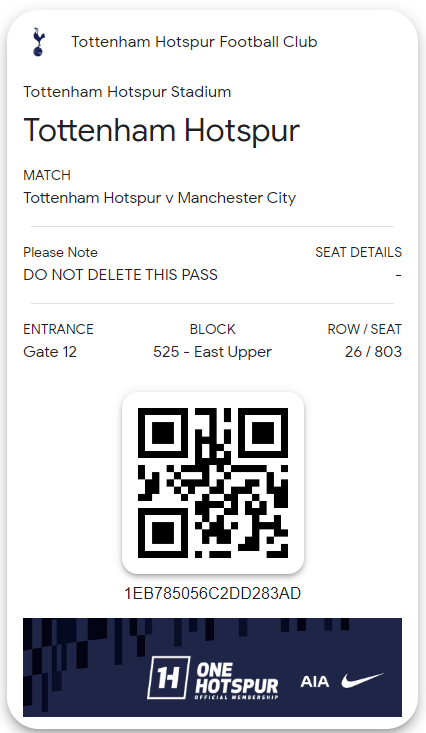This screenshot has height=733, width=426.
Task: Click the One Hotspur Official Membership banner
Action: (x=212, y=667)
